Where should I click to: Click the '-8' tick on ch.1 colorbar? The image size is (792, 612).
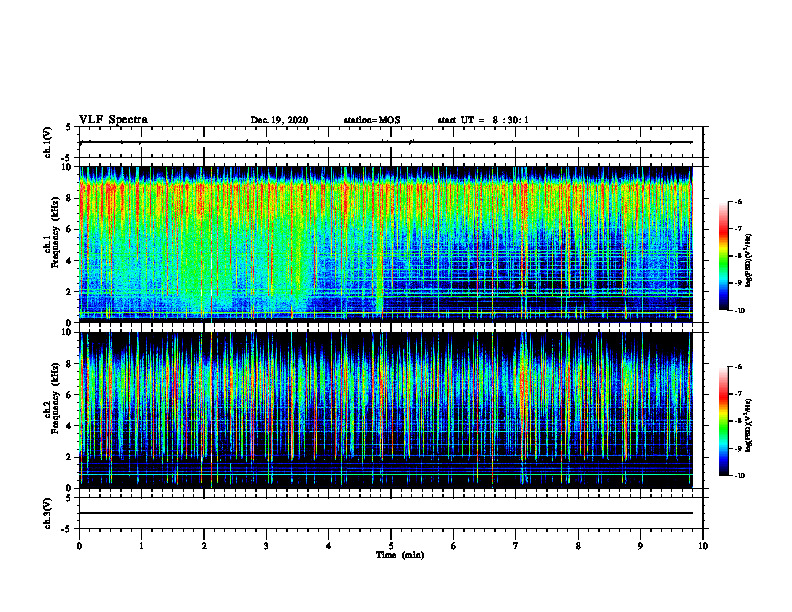point(739,256)
